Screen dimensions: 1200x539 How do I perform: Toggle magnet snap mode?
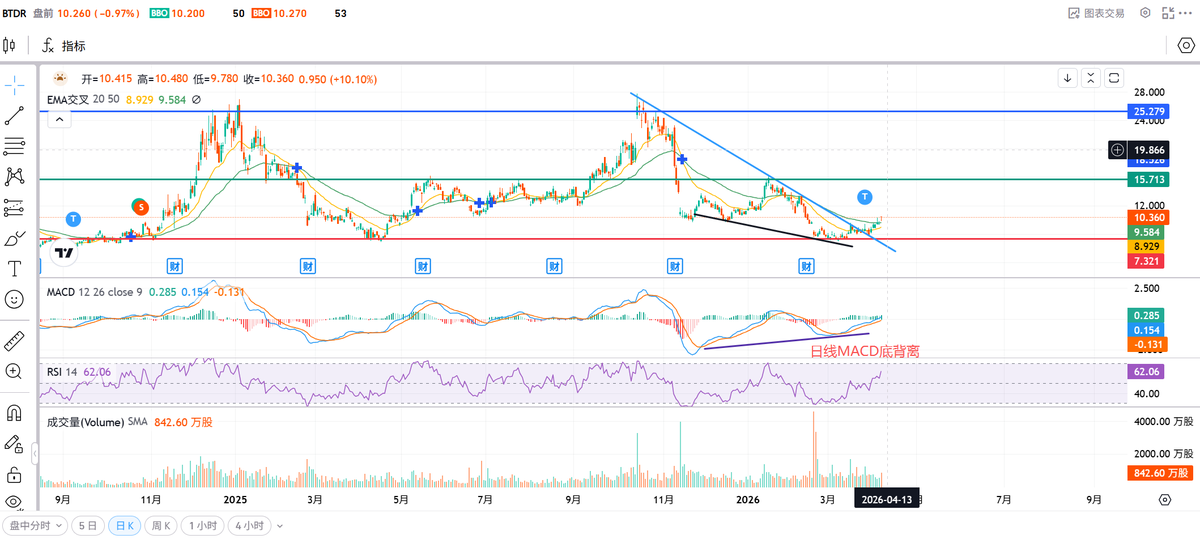tap(14, 412)
